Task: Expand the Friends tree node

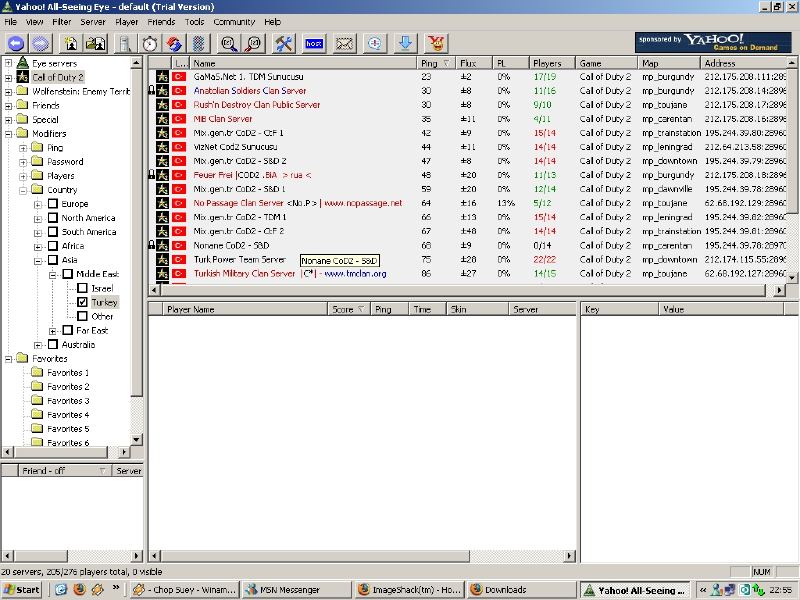Action: point(8,106)
